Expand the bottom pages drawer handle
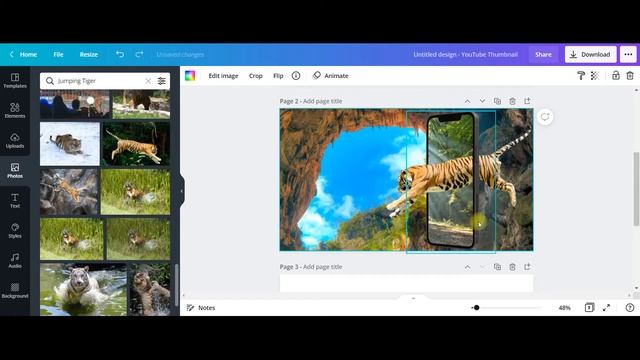The image size is (640, 360). (x=413, y=298)
